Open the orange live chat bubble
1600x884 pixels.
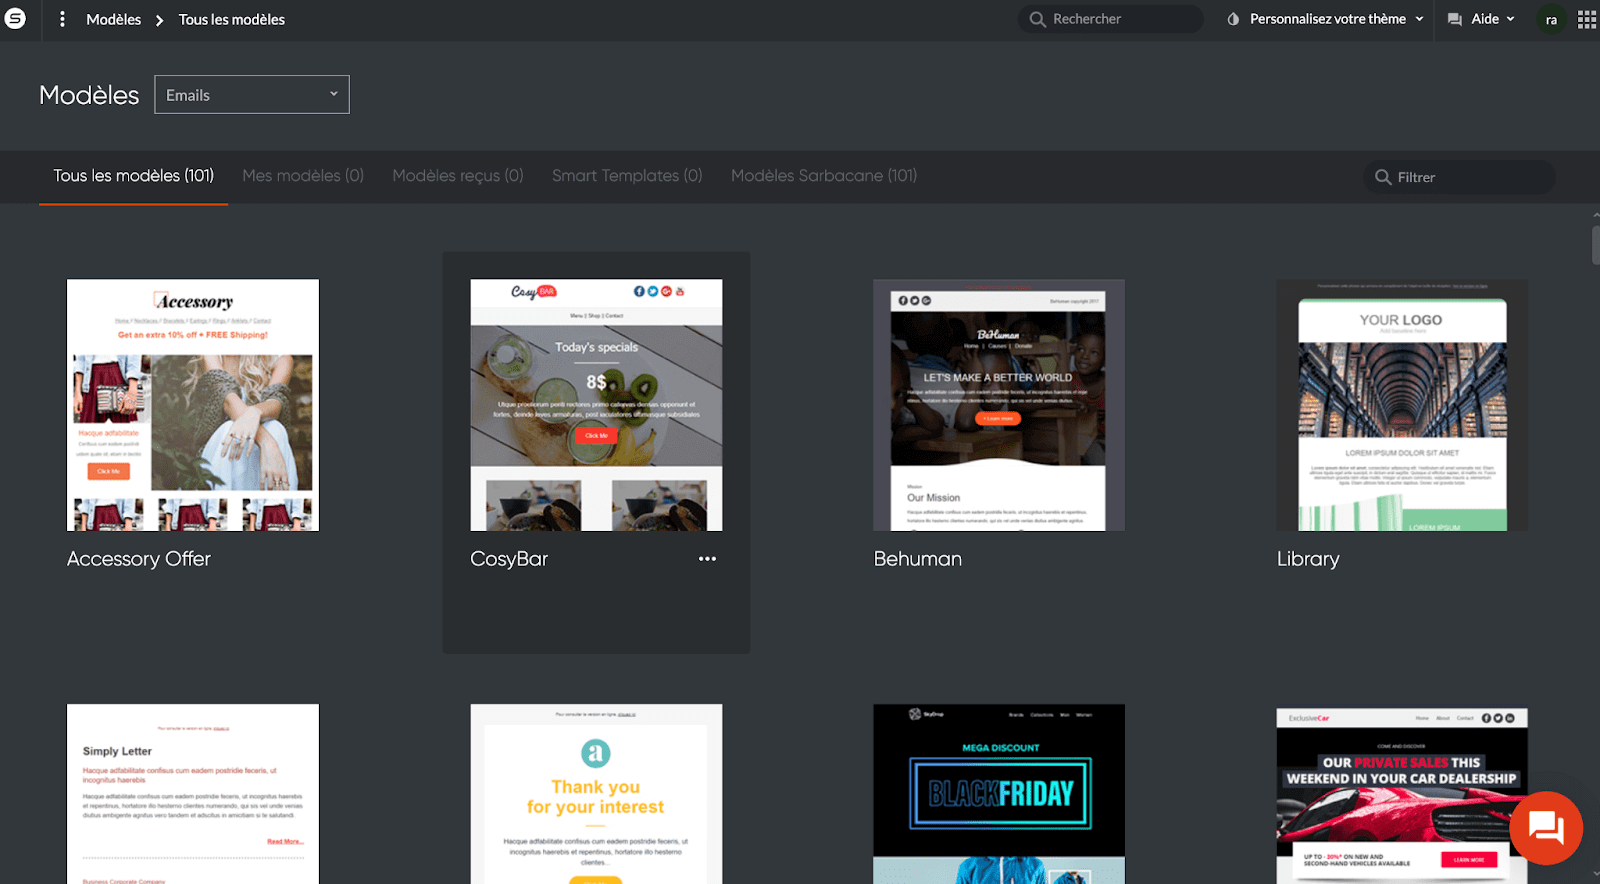1546,828
